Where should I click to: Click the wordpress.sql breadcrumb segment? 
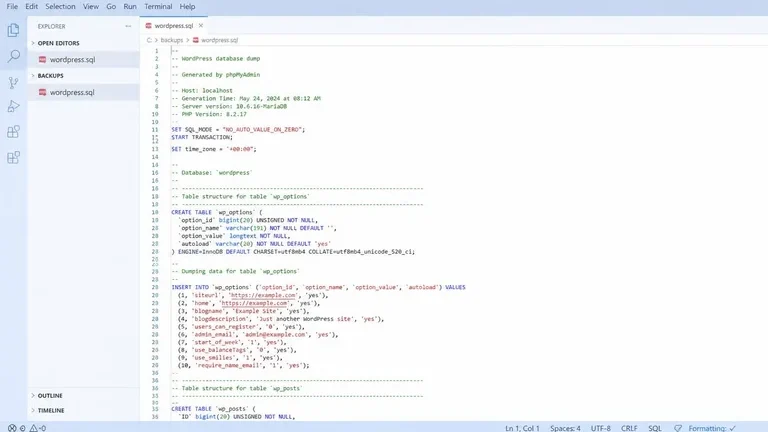pos(219,40)
